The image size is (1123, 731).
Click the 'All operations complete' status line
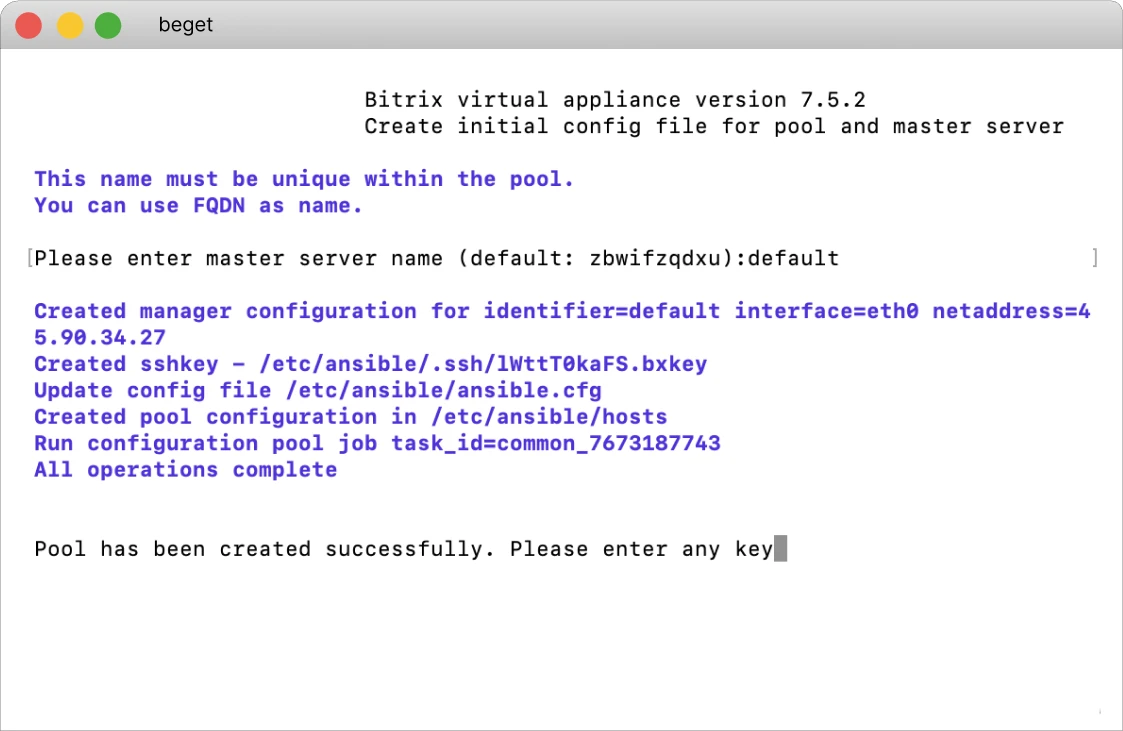[x=185, y=470]
